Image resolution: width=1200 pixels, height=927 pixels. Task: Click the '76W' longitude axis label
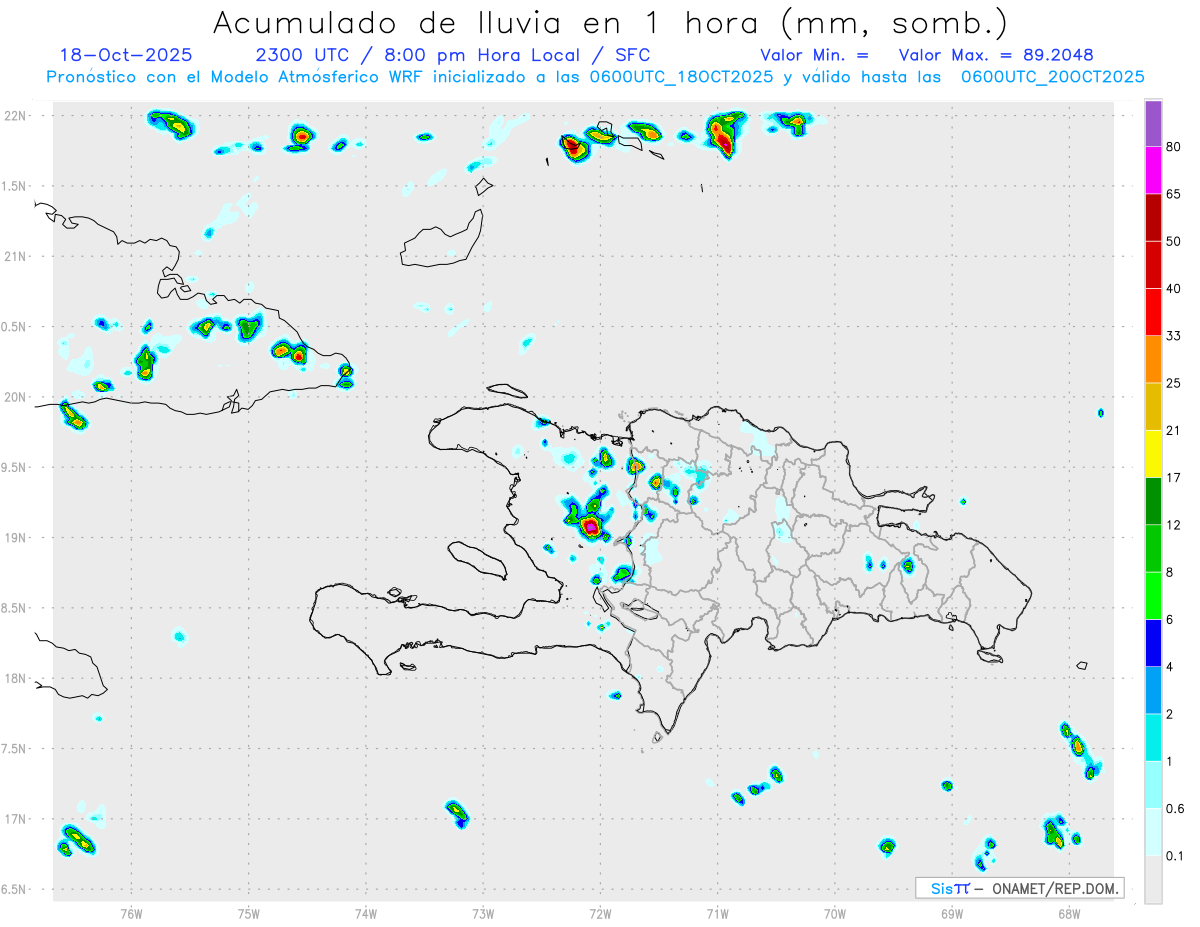click(x=131, y=913)
